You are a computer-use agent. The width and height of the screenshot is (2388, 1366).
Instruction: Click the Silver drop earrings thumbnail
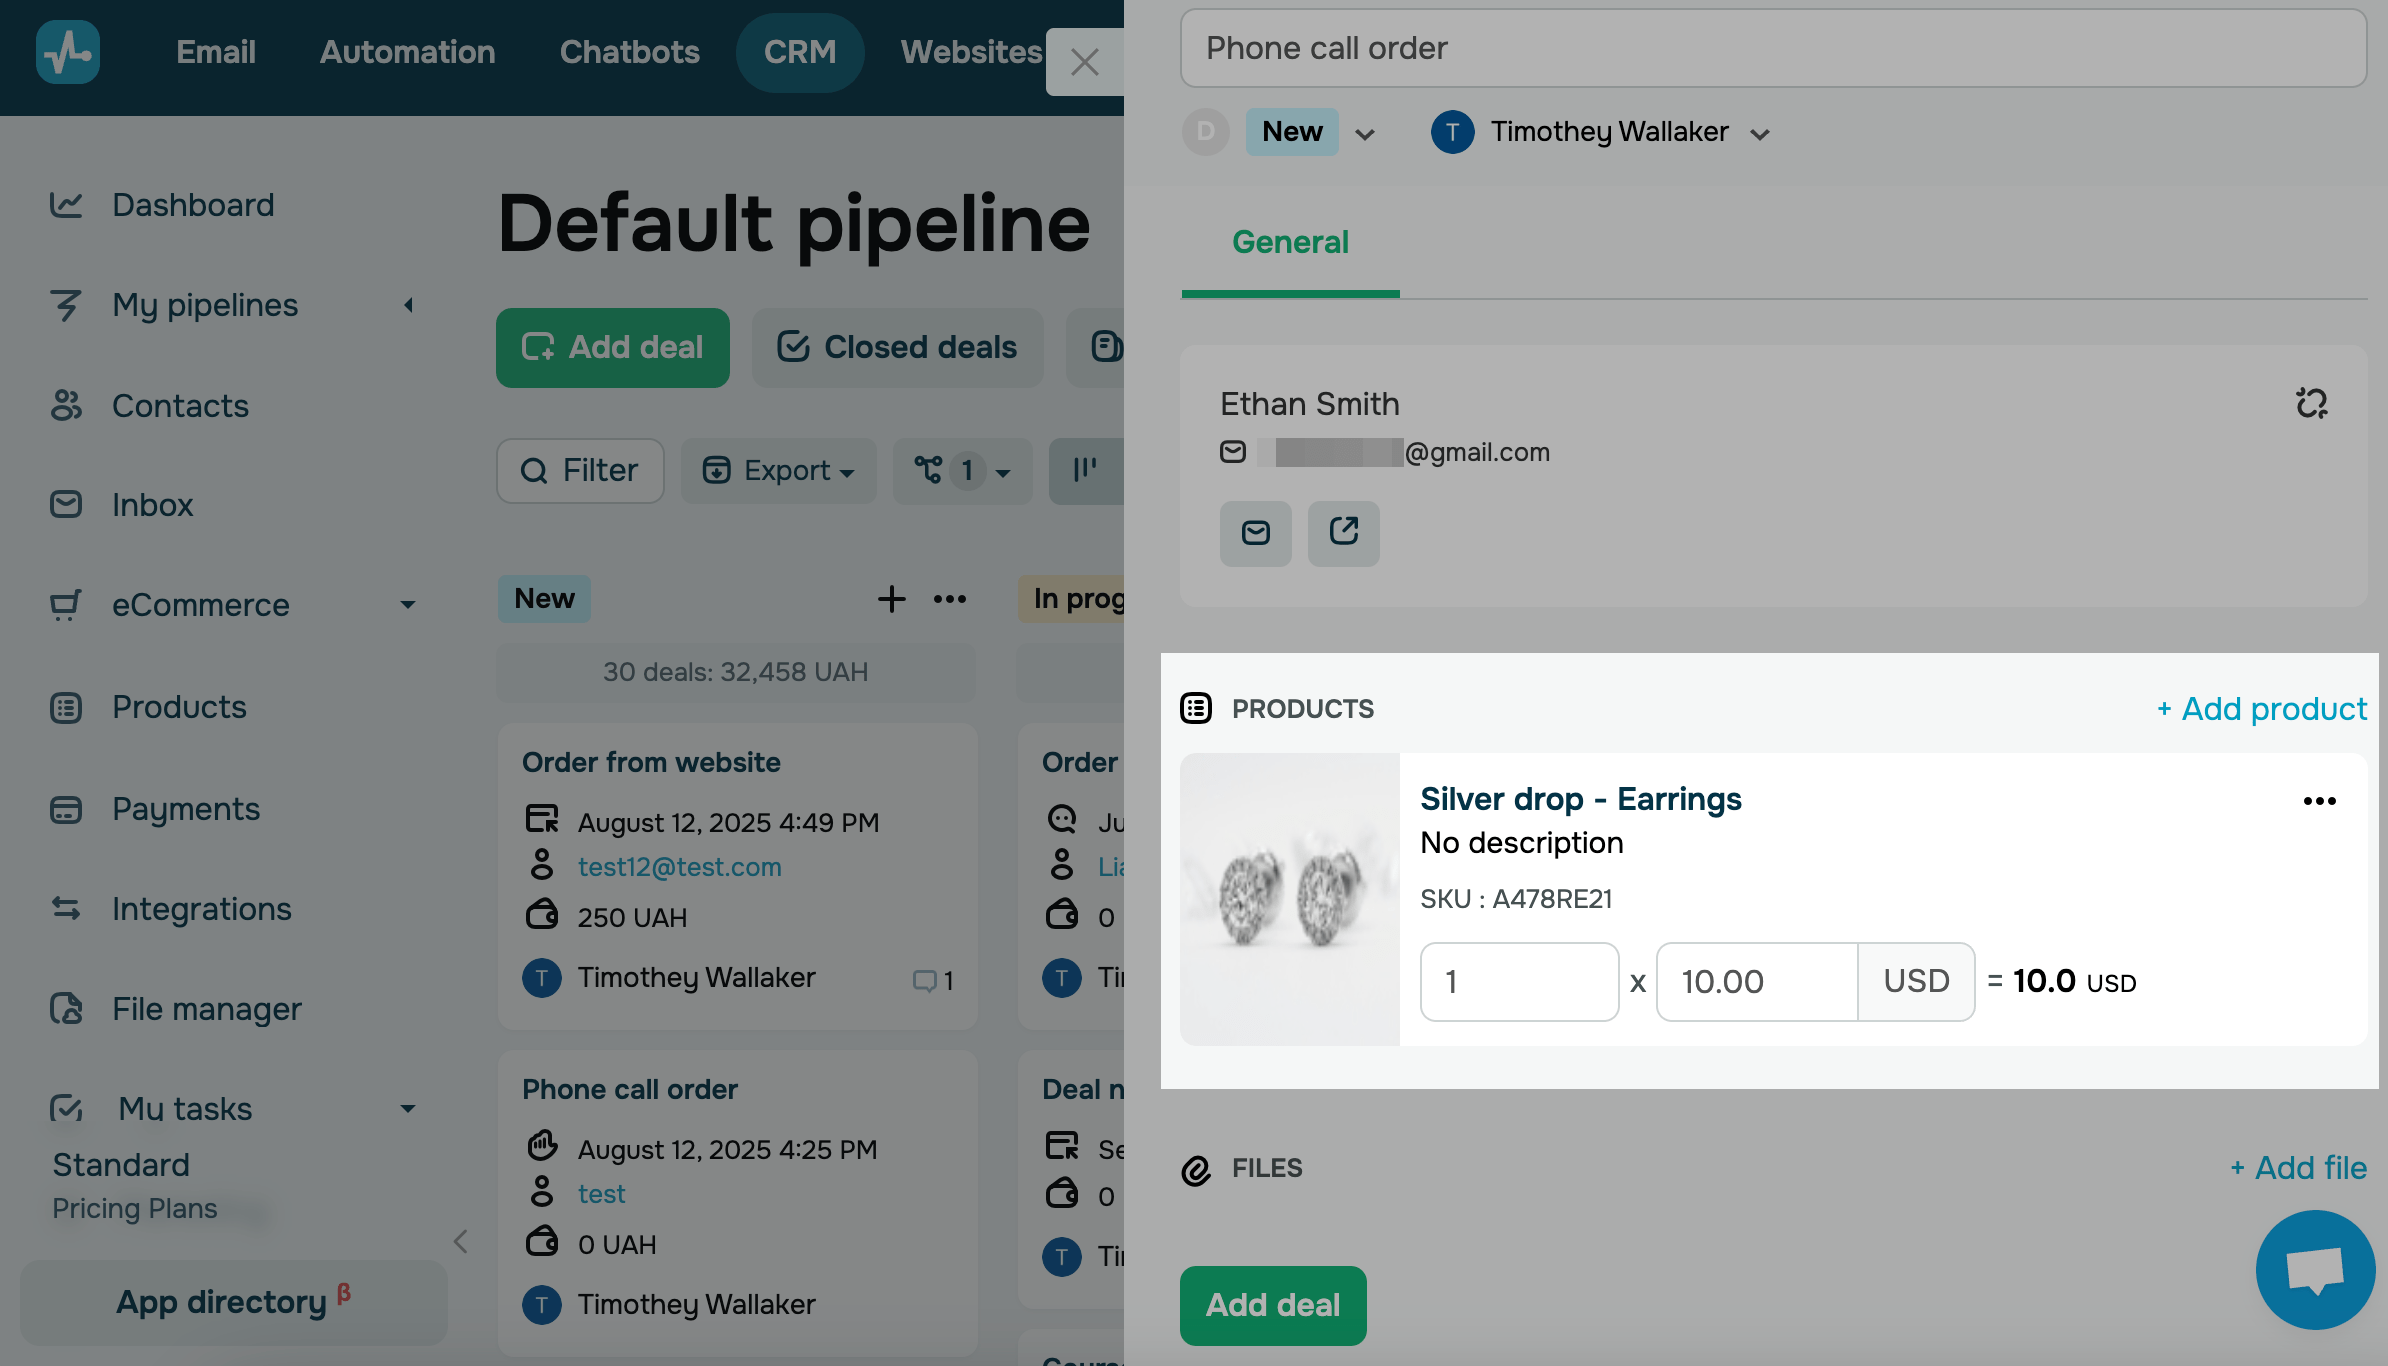pos(1289,899)
